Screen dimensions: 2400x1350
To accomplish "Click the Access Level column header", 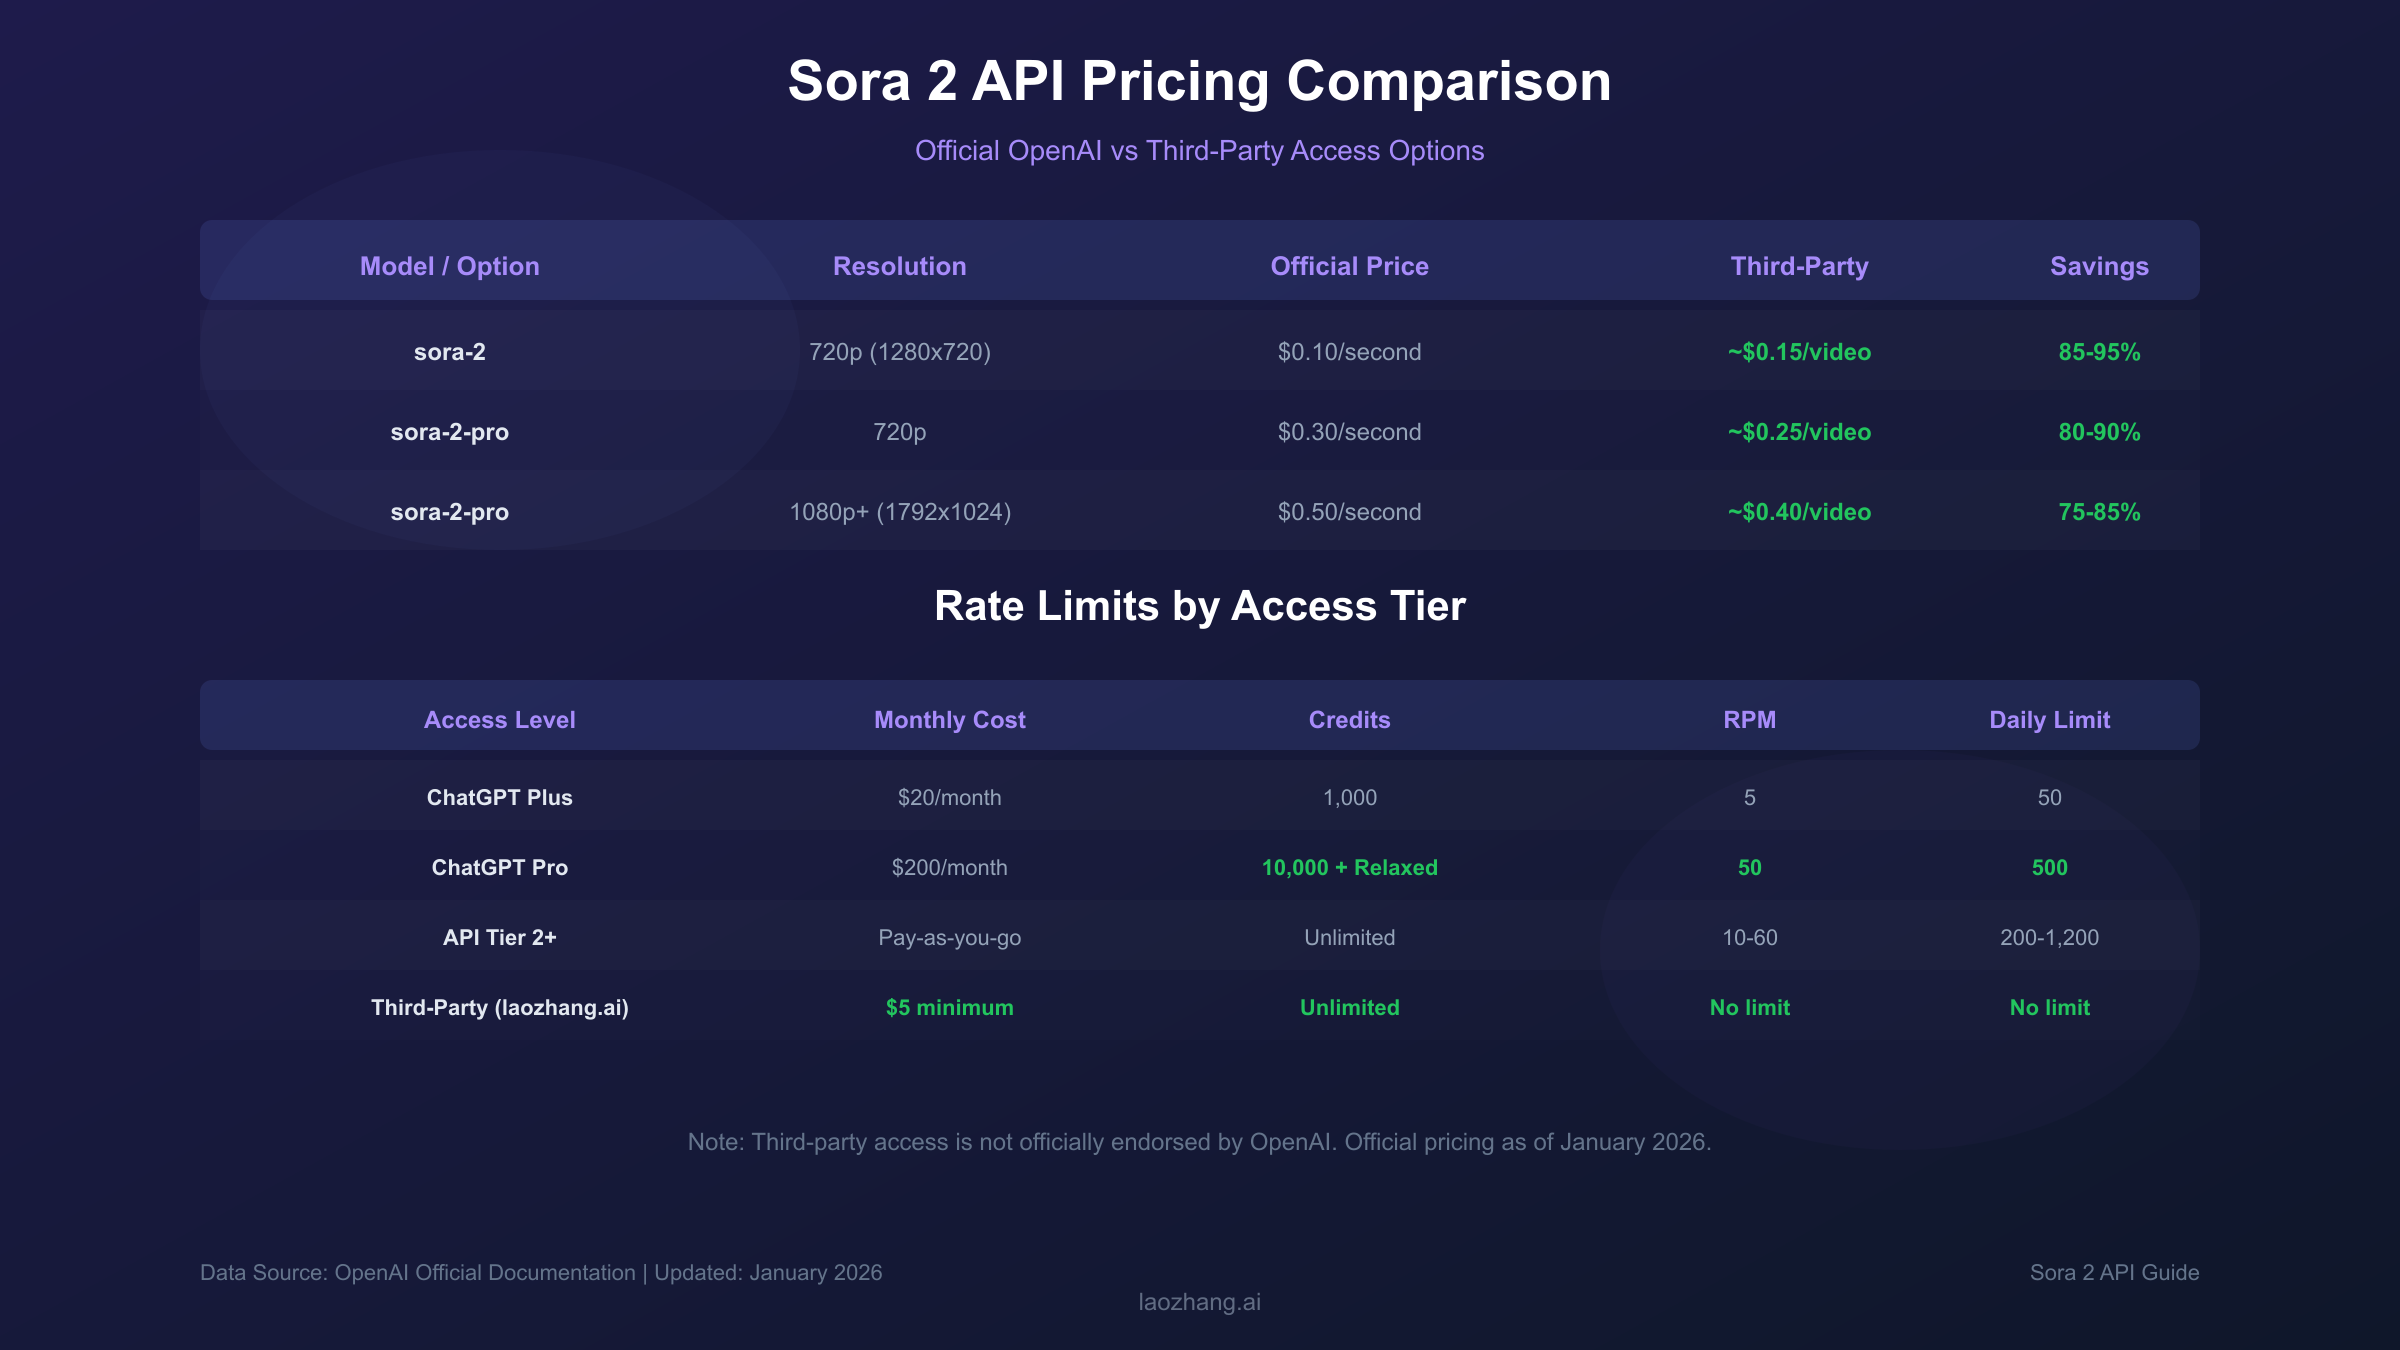I will pyautogui.click(x=499, y=719).
